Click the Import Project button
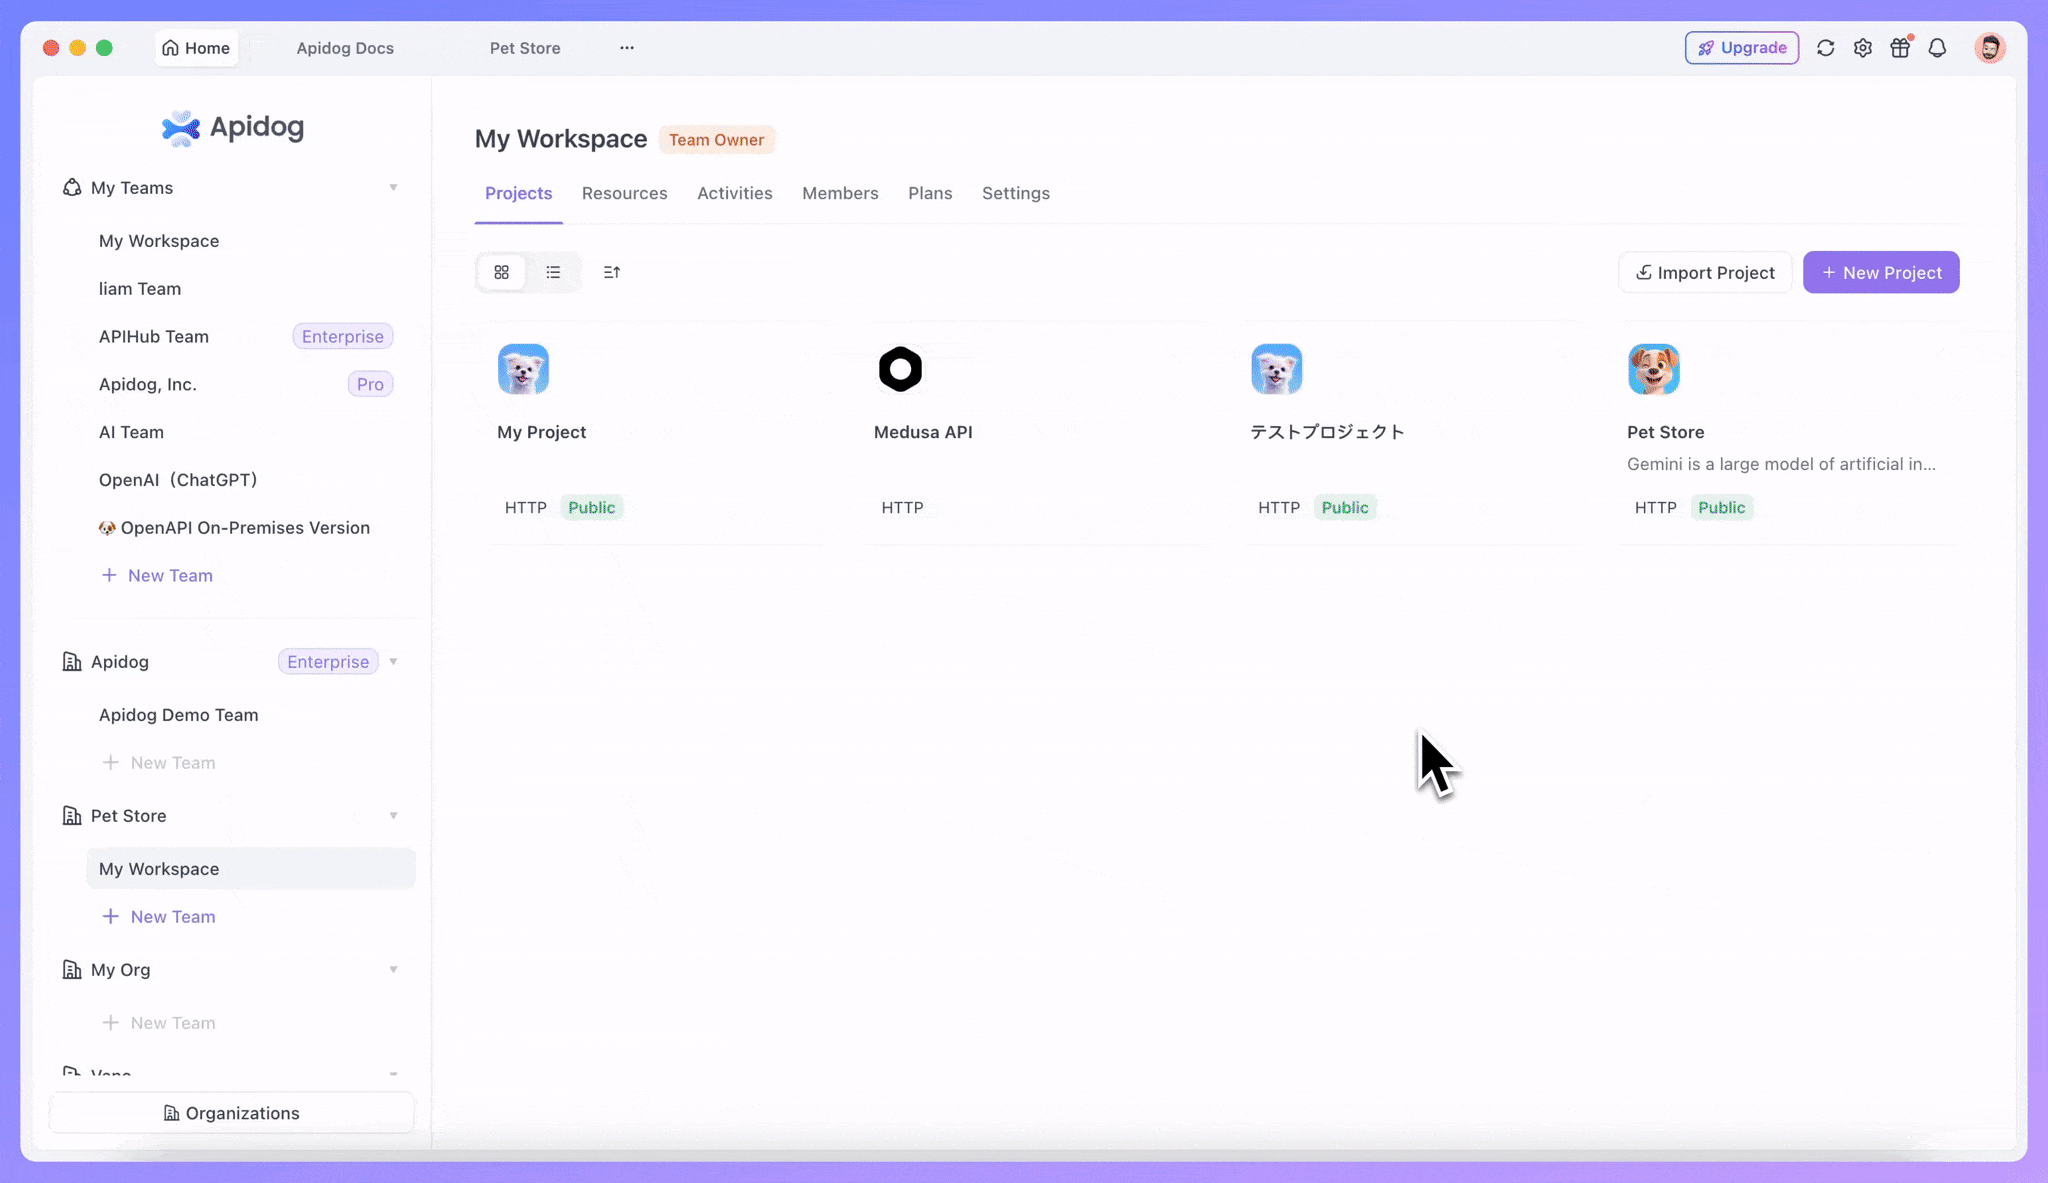Image resolution: width=2048 pixels, height=1183 pixels. 1705,272
